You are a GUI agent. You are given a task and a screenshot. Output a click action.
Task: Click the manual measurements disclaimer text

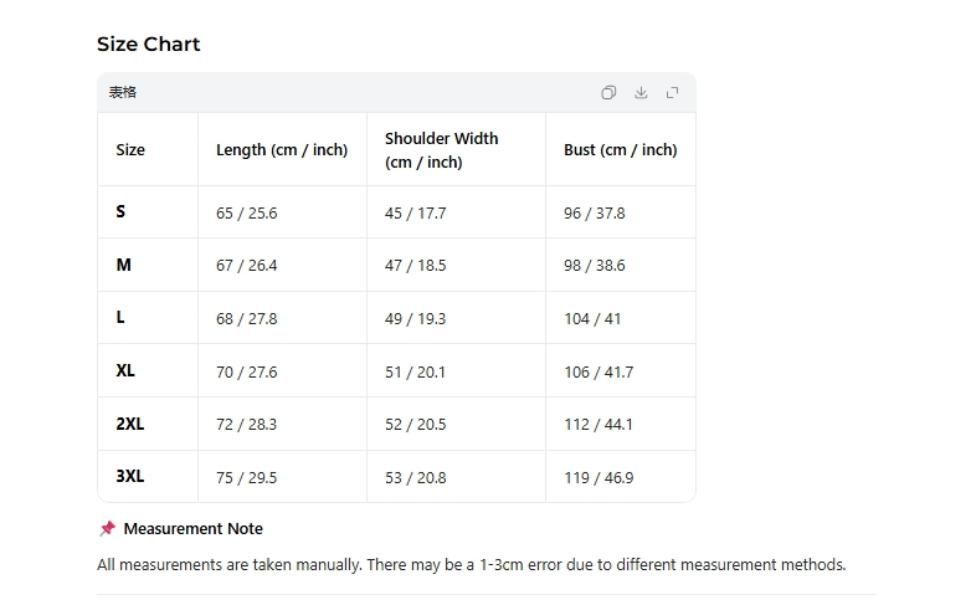471,565
